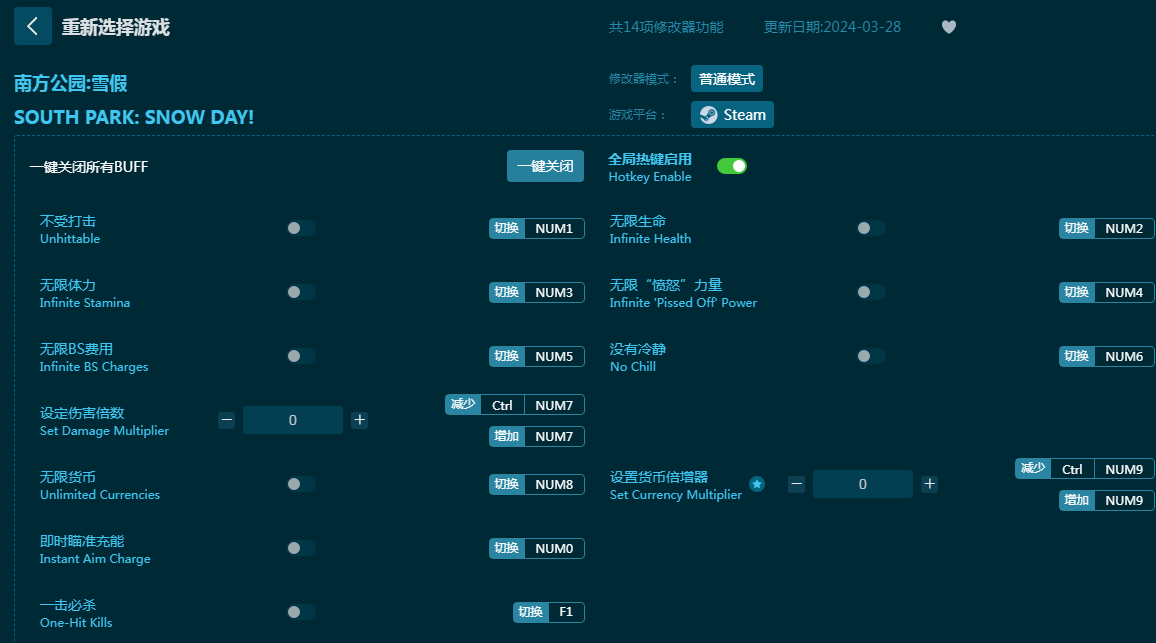The image size is (1156, 643).
Task: Click the NUM2 hotkey for Infinite Health
Action: (1107, 229)
